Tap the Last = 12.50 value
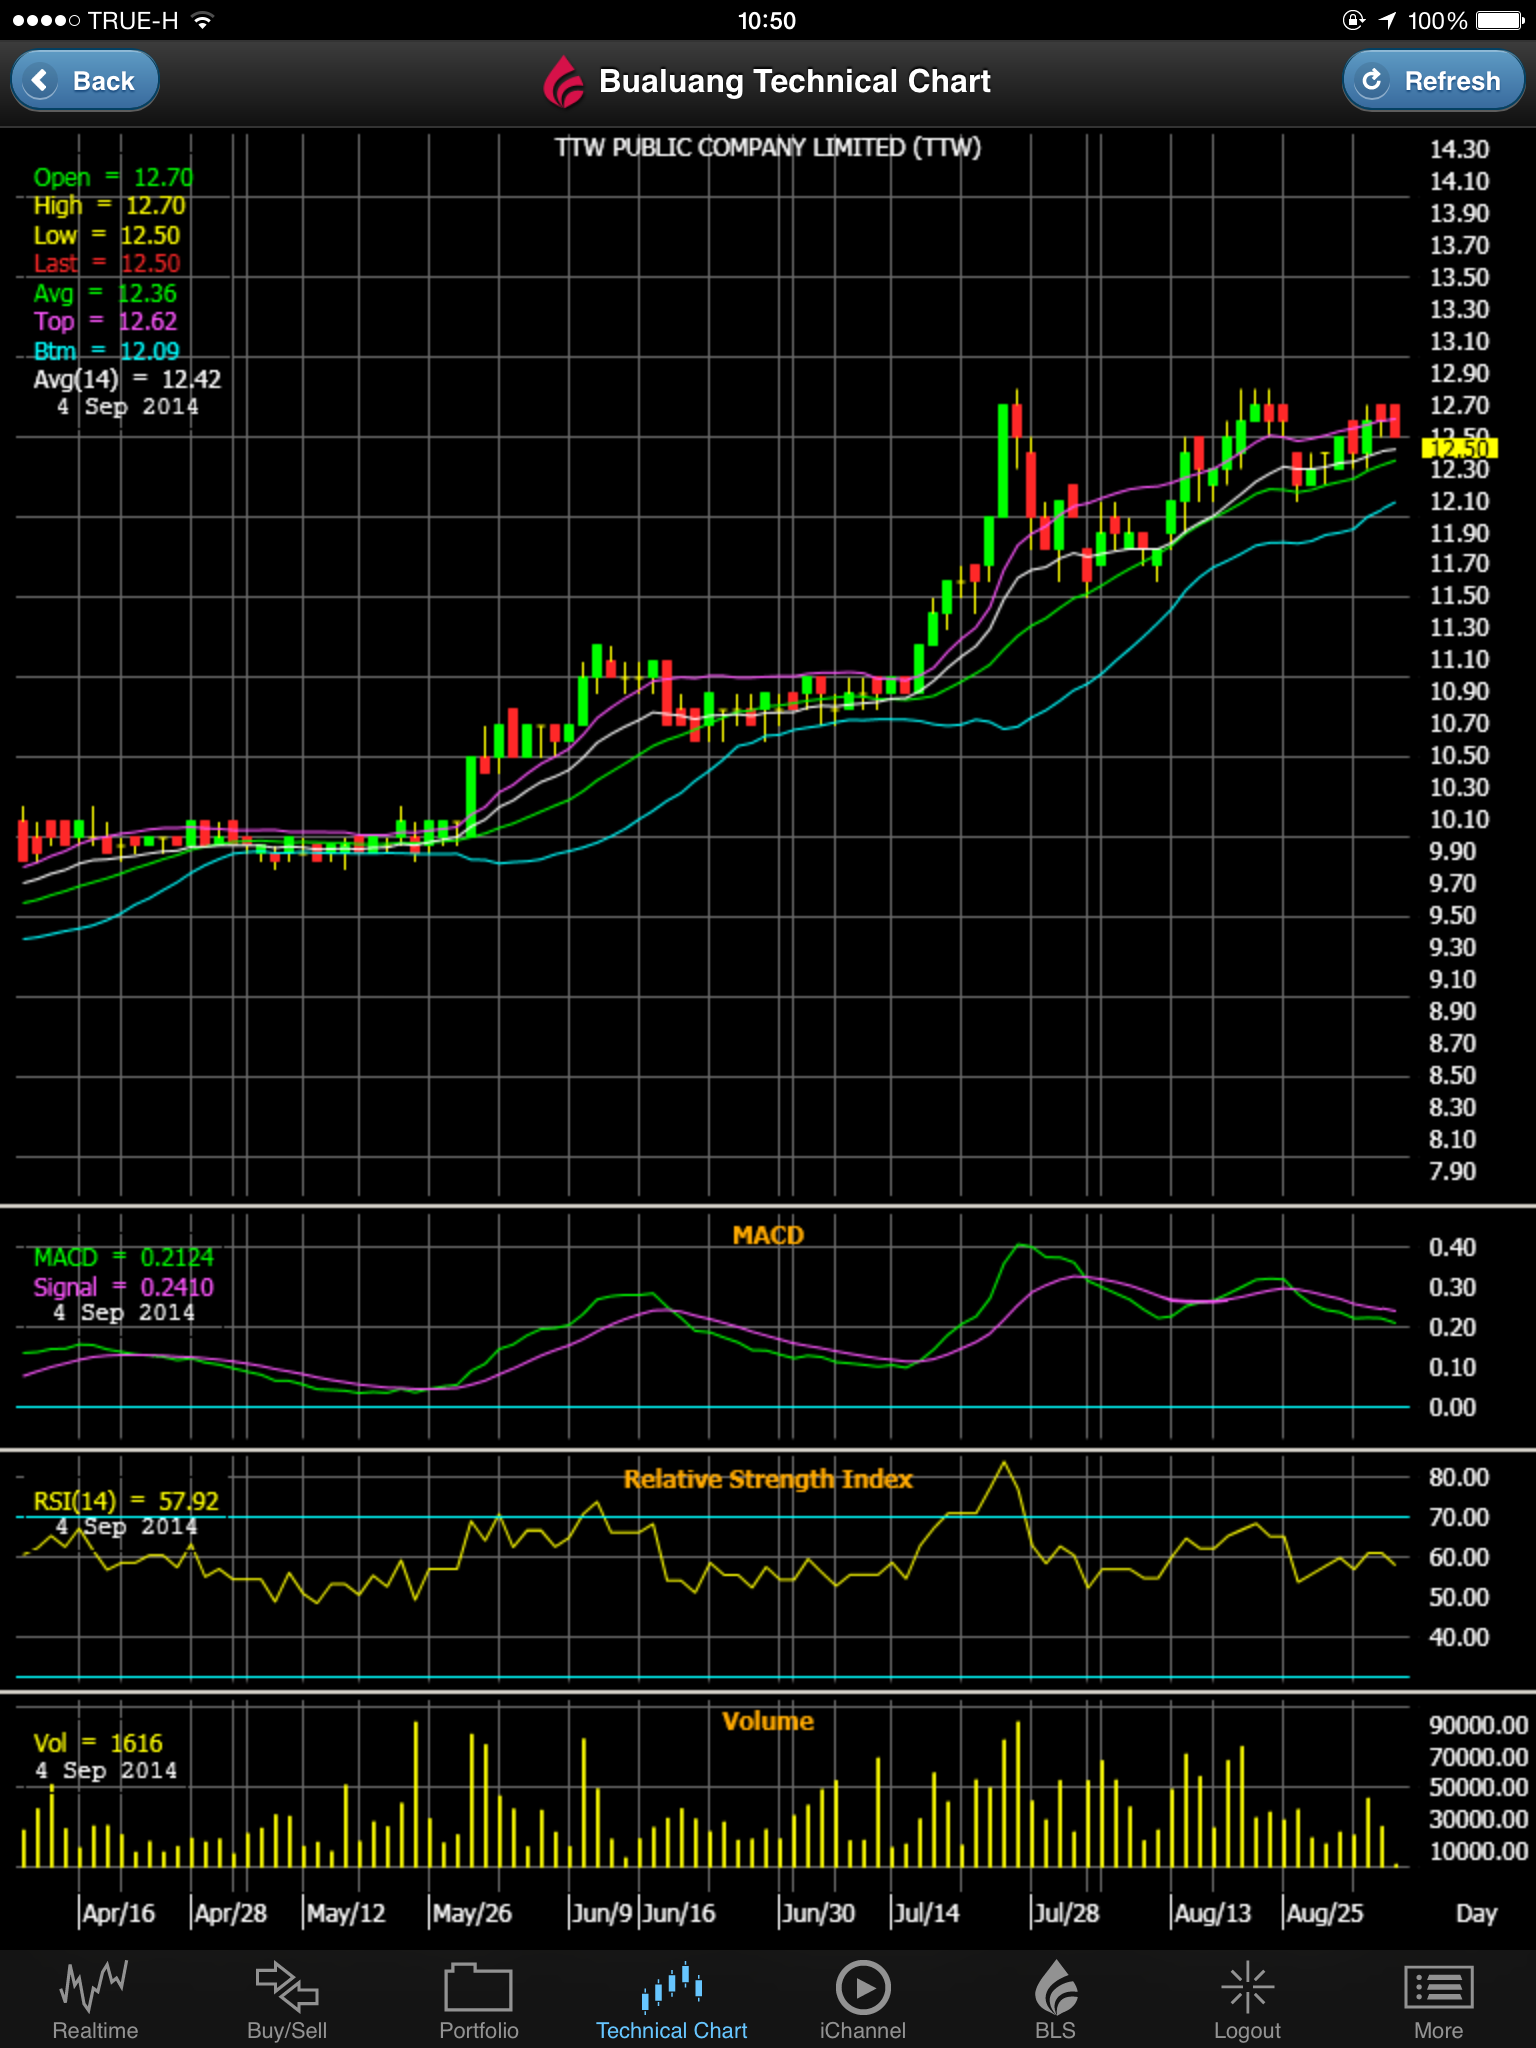Screen dimensions: 1536x2048 (106, 264)
